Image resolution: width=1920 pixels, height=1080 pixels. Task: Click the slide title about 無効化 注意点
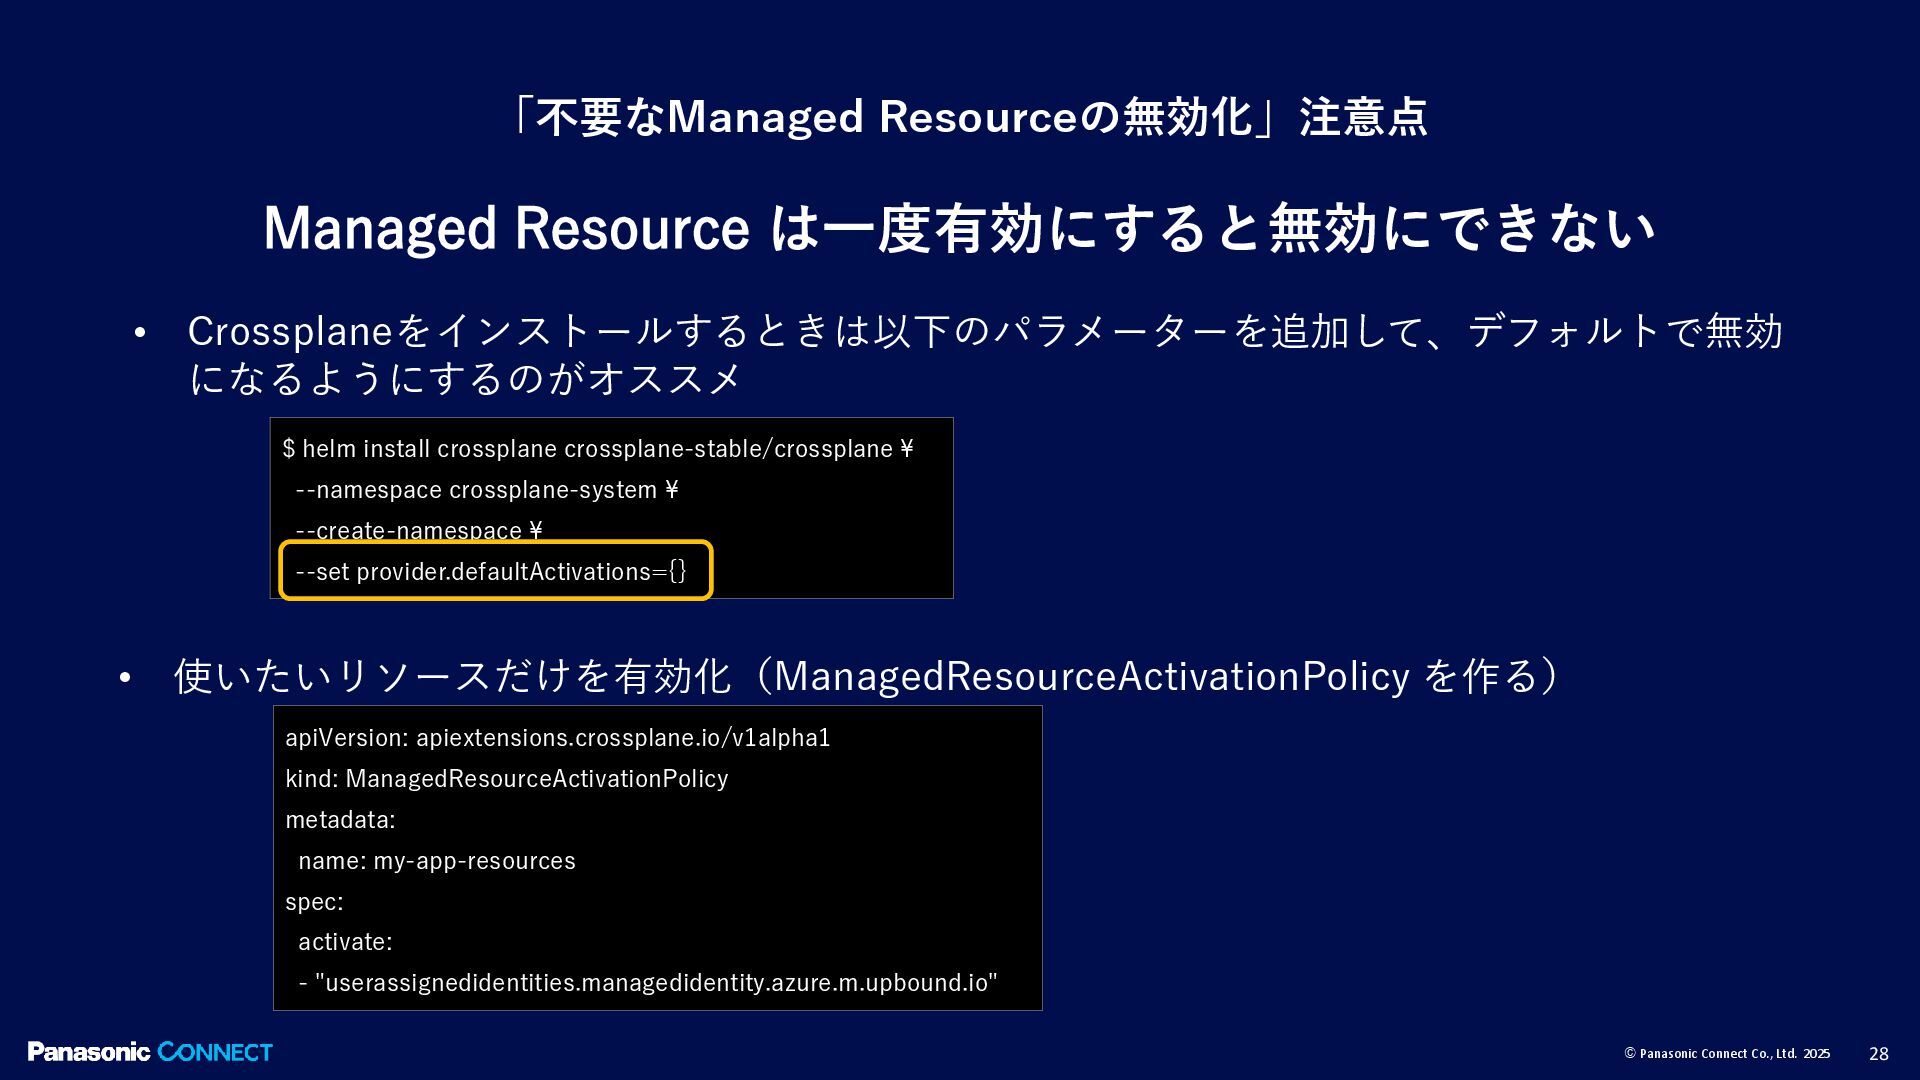click(968, 117)
